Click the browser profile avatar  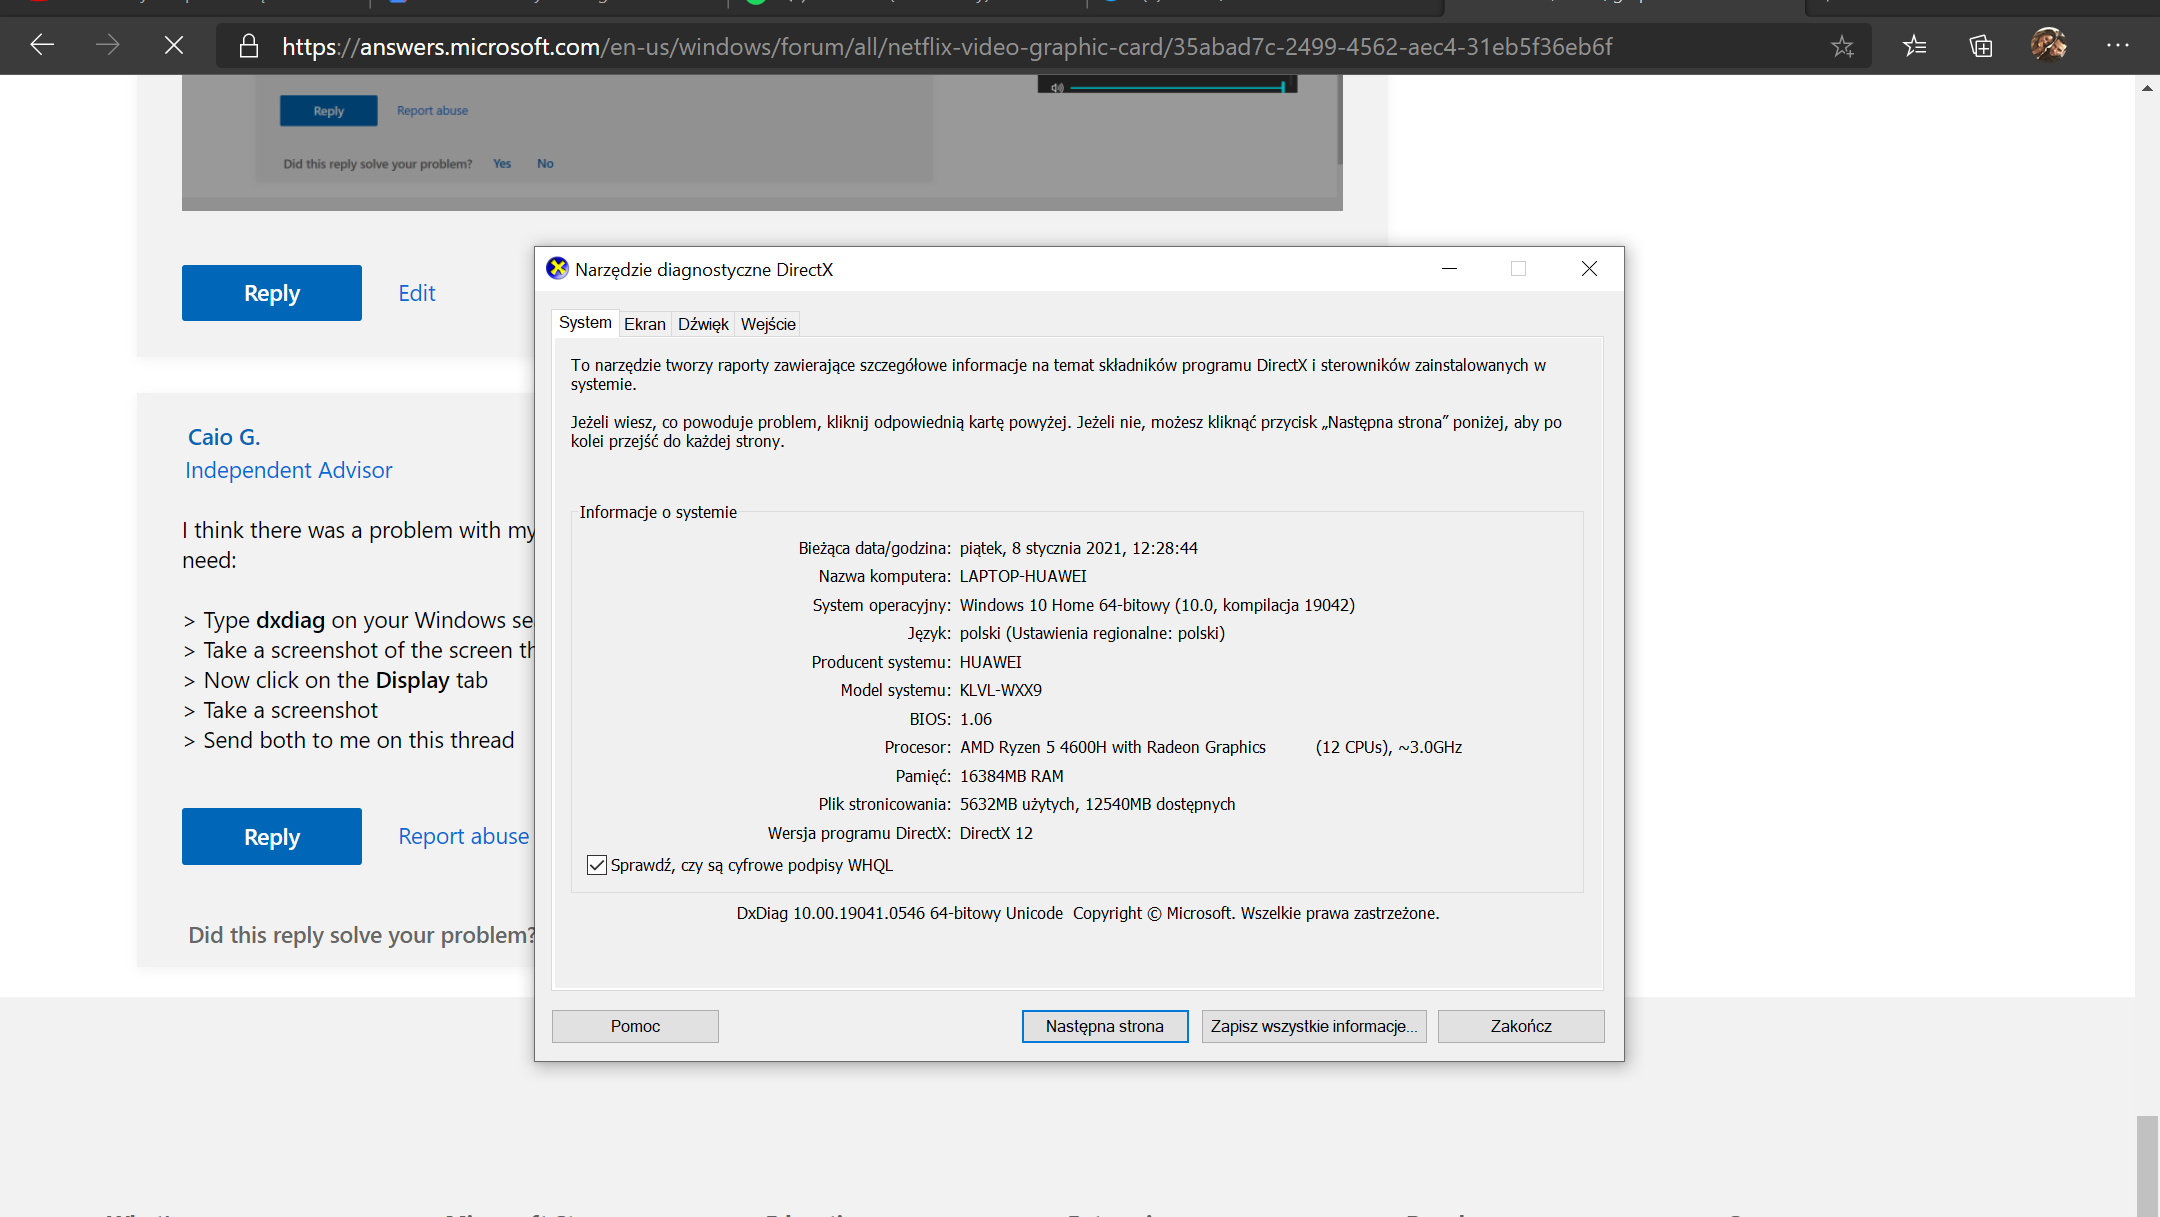[x=2048, y=45]
